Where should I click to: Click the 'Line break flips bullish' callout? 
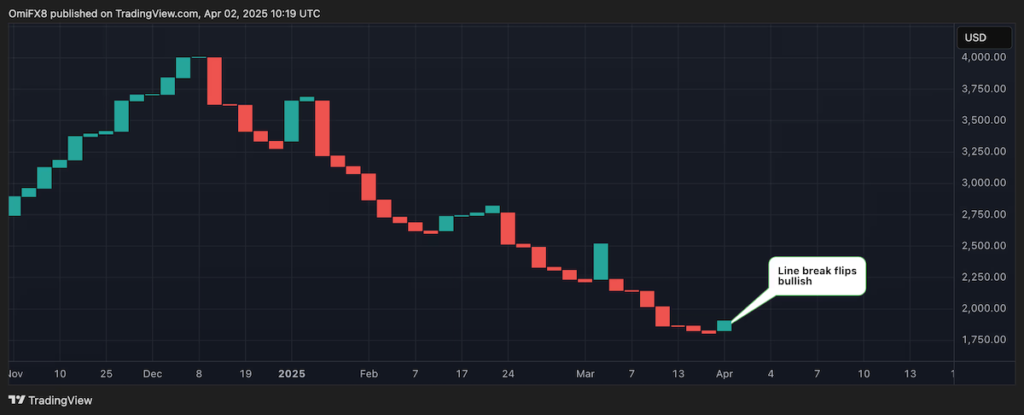pyautogui.click(x=817, y=275)
